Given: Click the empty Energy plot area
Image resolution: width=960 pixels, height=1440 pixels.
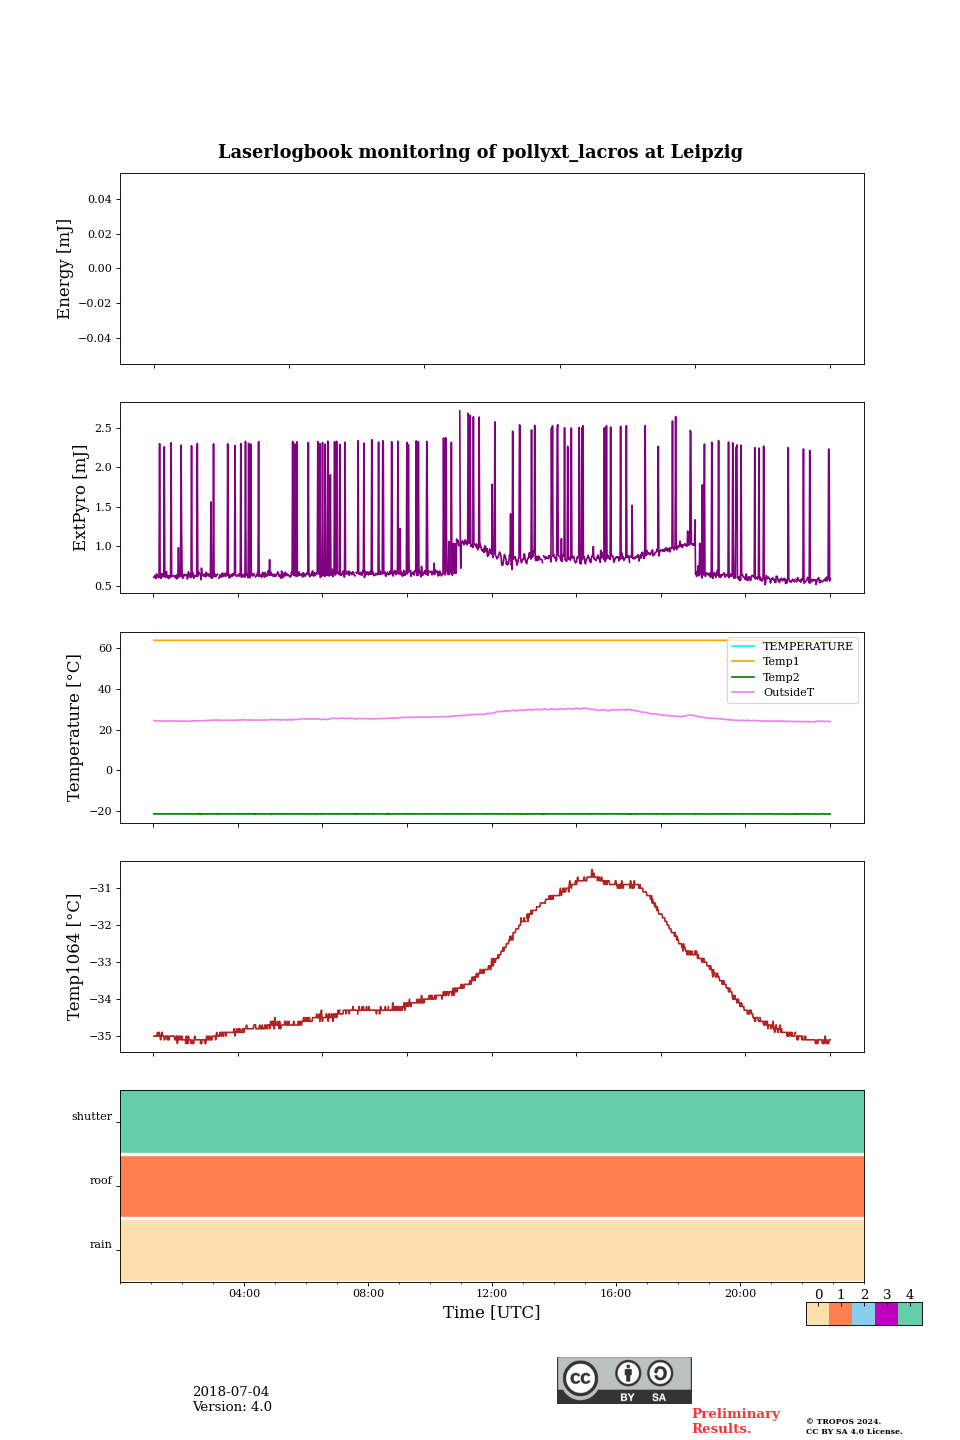Looking at the screenshot, I should pos(492,269).
